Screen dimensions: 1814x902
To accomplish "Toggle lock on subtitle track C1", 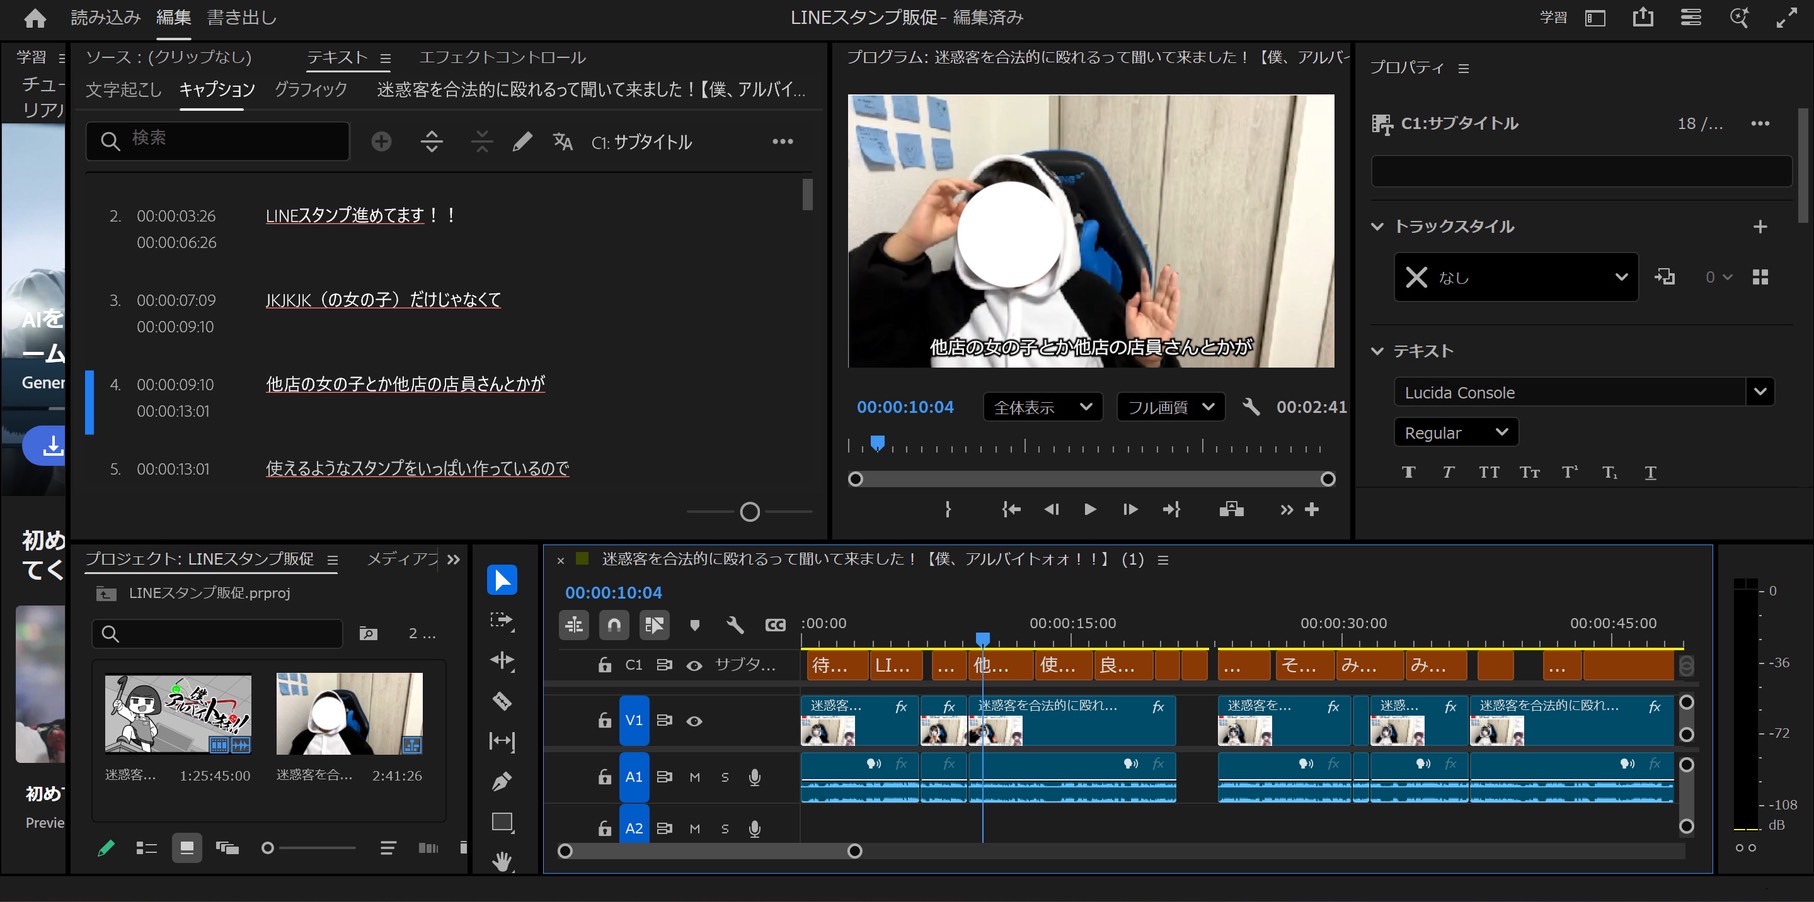I will pyautogui.click(x=604, y=665).
